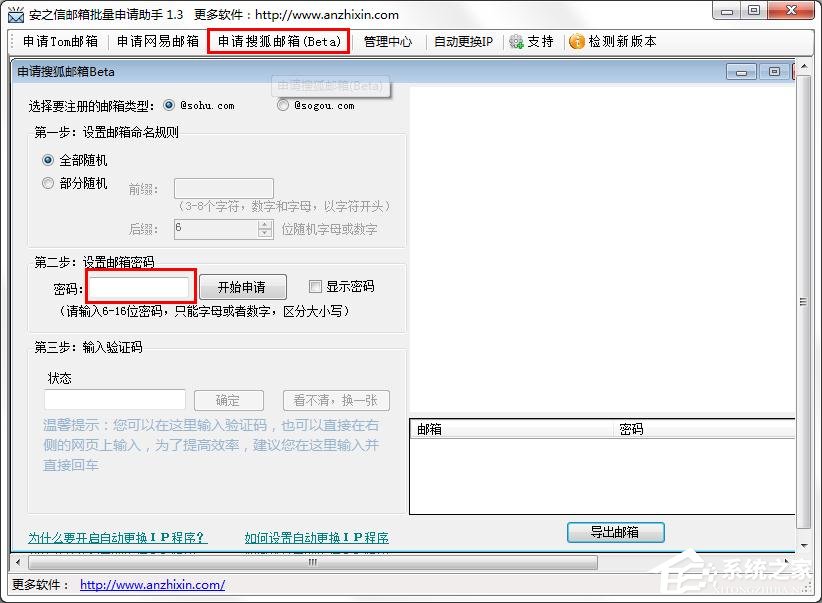
Task: Click the 邮箱 column header
Action: pos(511,429)
